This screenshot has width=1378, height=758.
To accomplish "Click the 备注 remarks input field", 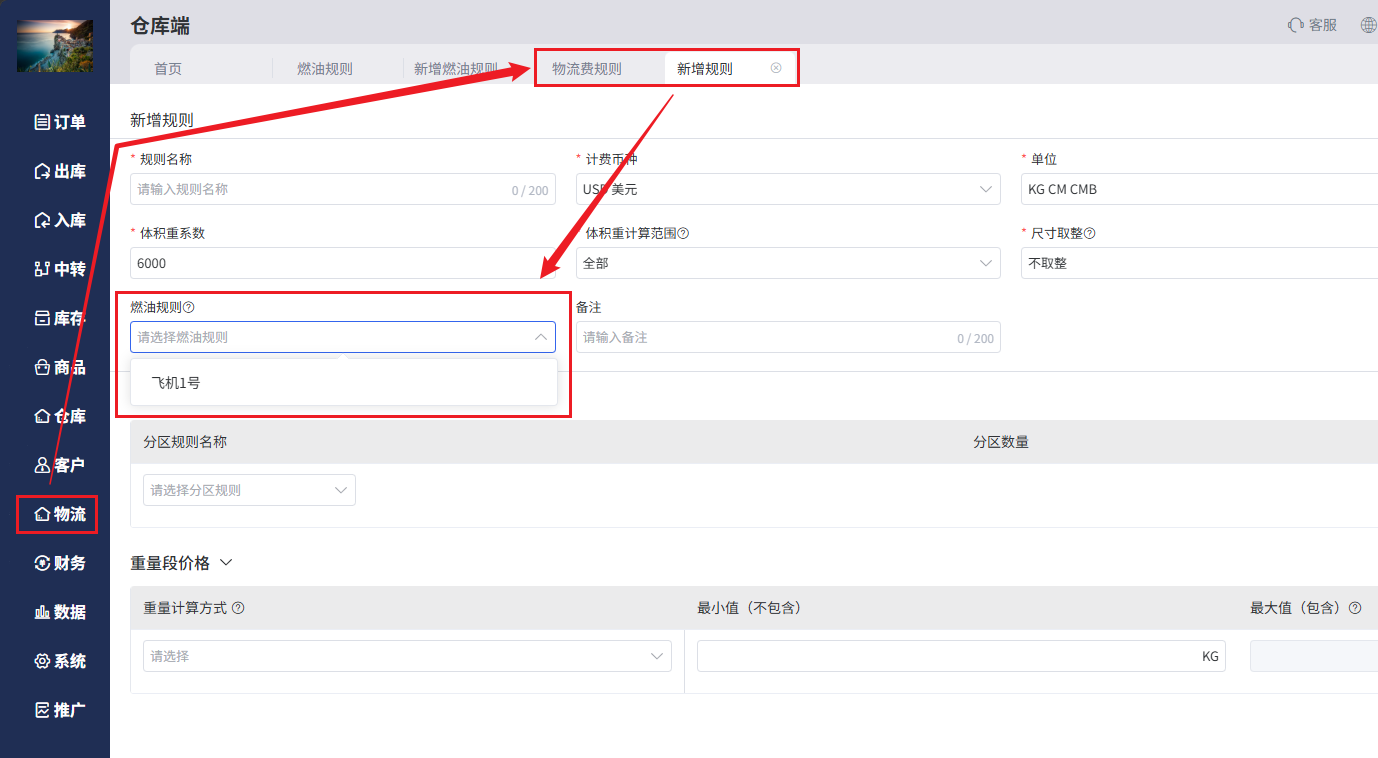I will (788, 337).
